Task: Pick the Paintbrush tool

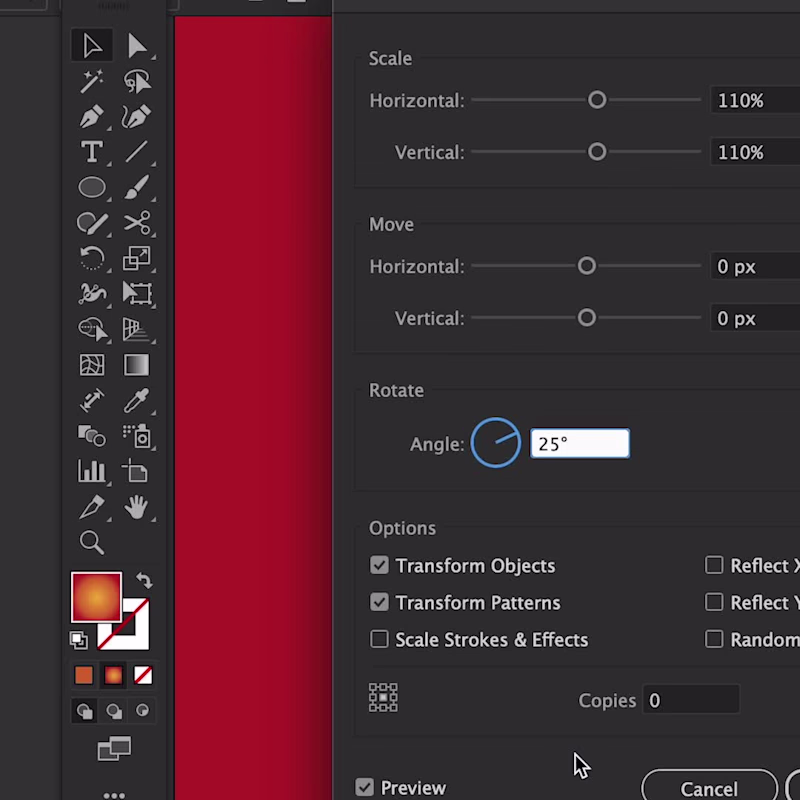Action: tap(138, 187)
